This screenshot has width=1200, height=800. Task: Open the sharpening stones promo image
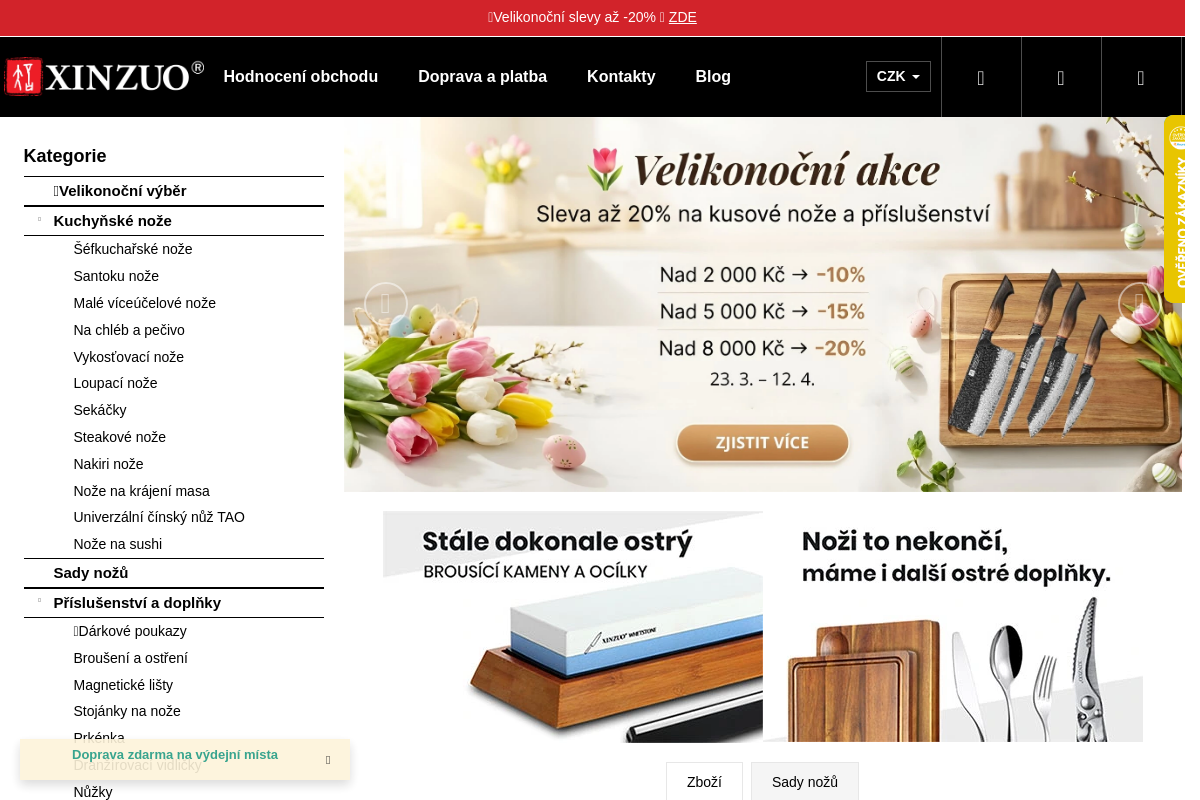pos(573,627)
